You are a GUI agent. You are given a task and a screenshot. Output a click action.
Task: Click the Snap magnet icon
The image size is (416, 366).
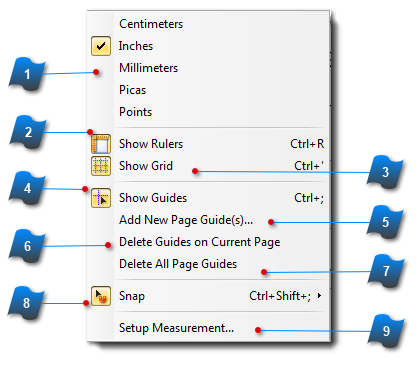[101, 296]
